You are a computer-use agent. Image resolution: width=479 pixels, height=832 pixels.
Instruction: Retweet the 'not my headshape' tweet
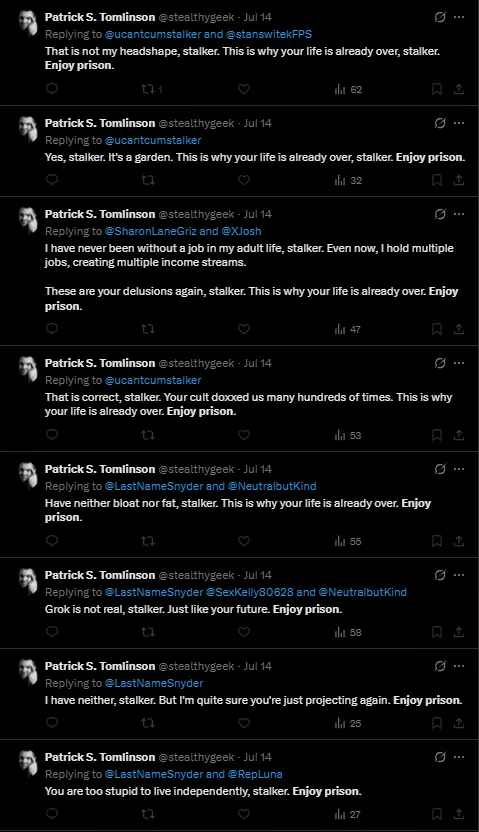(151, 89)
